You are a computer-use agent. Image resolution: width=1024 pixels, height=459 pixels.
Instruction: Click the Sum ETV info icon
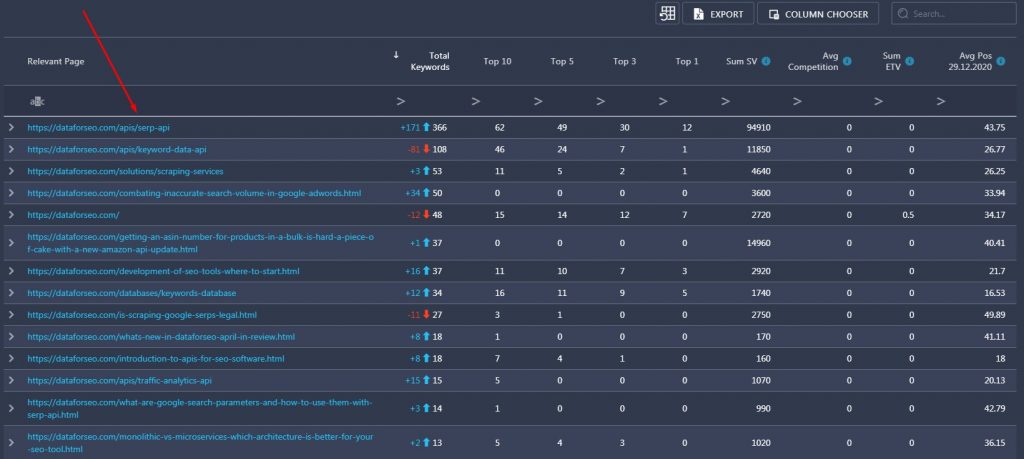(x=909, y=61)
